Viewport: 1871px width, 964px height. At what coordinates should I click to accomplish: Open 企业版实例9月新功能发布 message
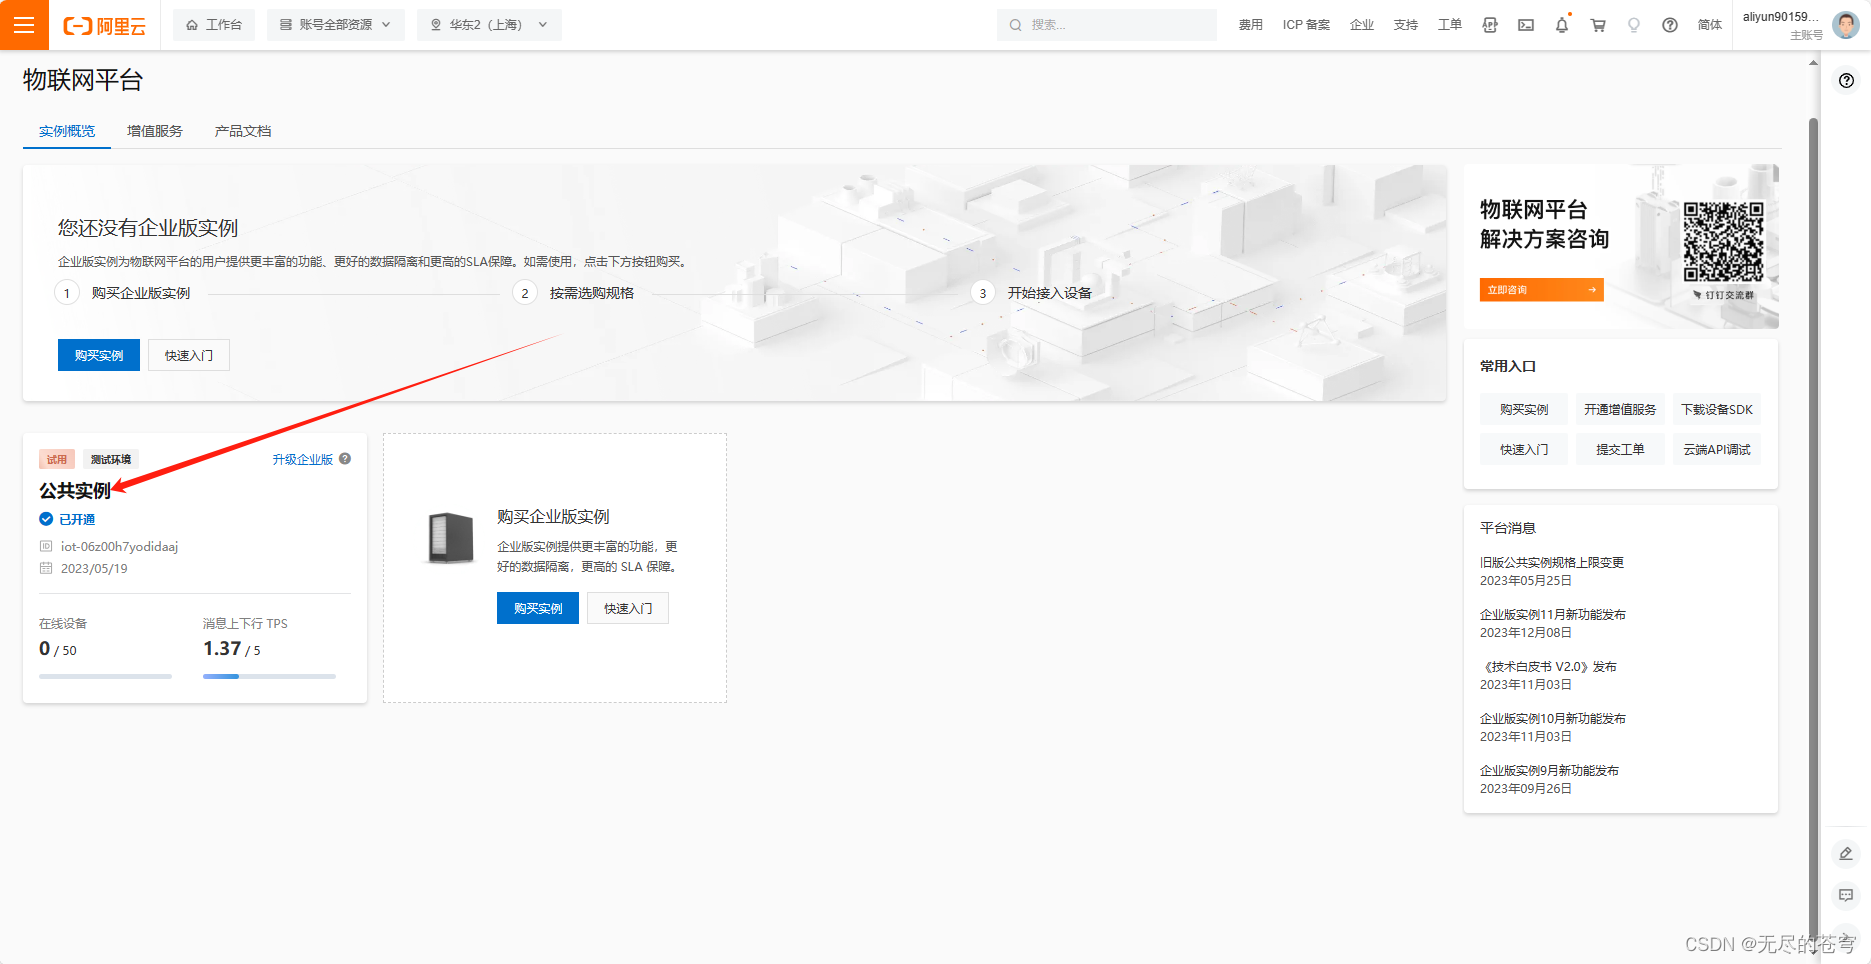tap(1550, 770)
